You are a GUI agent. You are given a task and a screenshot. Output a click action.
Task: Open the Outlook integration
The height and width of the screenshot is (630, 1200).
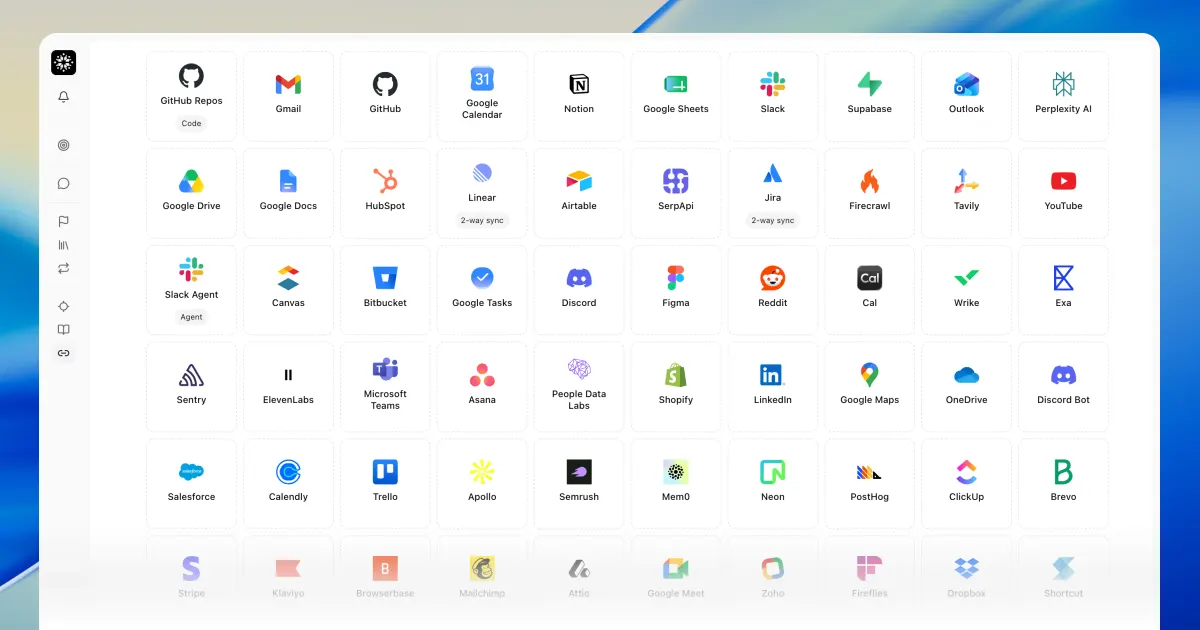[x=967, y=96]
